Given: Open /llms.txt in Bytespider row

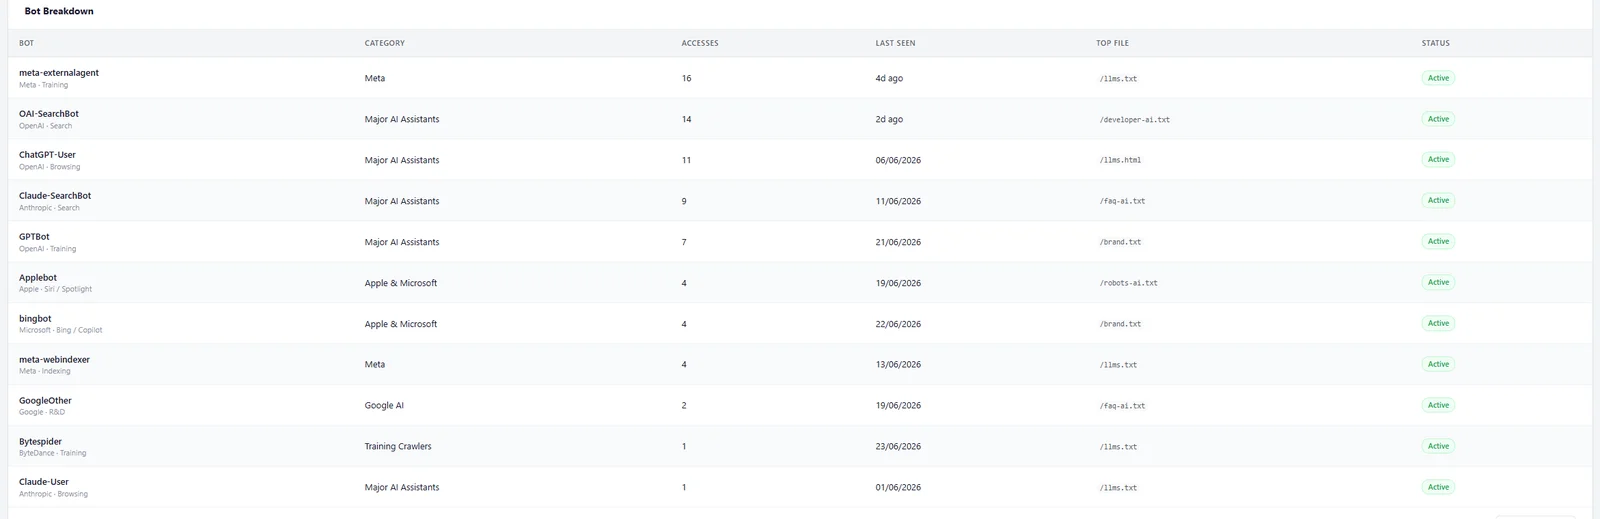Looking at the screenshot, I should (1118, 447).
